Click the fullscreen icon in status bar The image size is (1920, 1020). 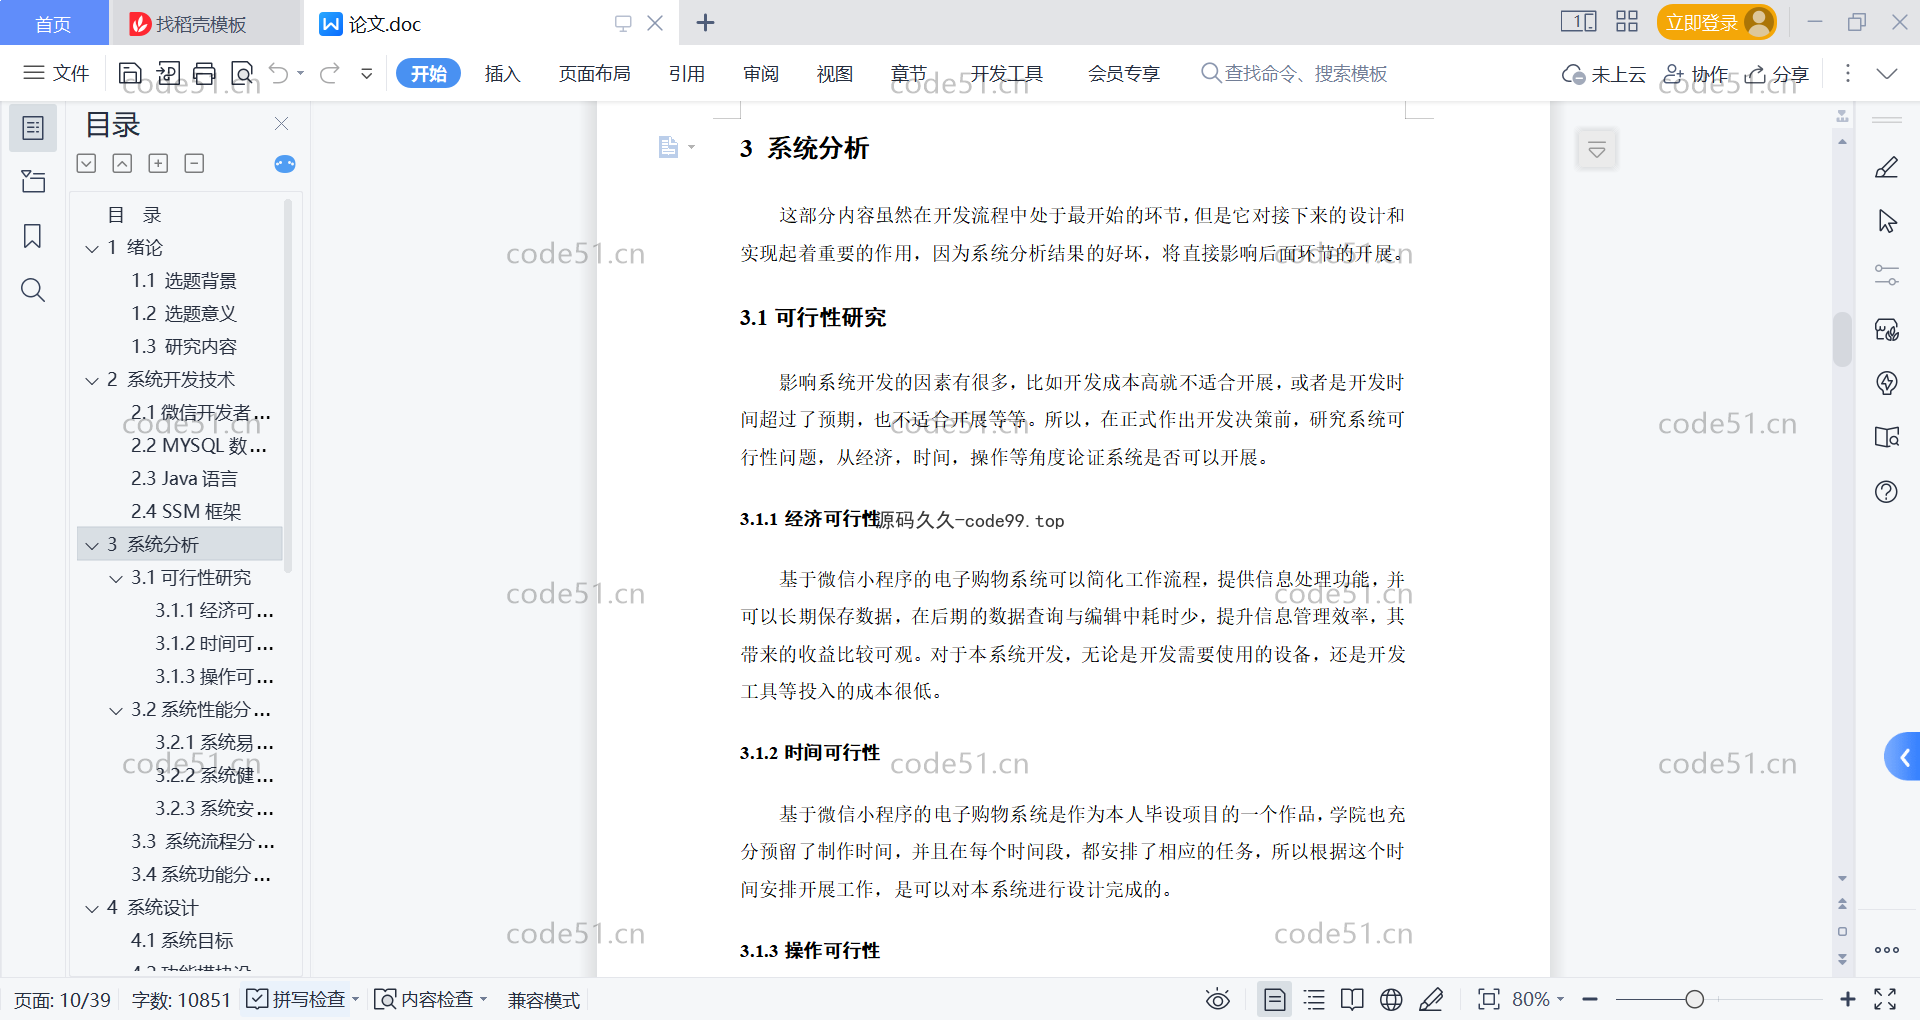pyautogui.click(x=1885, y=999)
